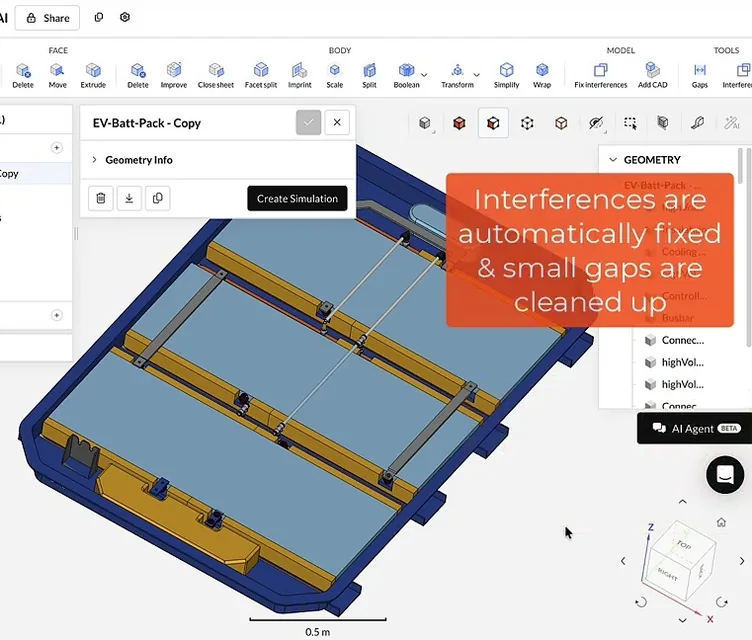The height and width of the screenshot is (640, 752).
Task: Click RIGHT face of orientation cube
Action: 668,573
